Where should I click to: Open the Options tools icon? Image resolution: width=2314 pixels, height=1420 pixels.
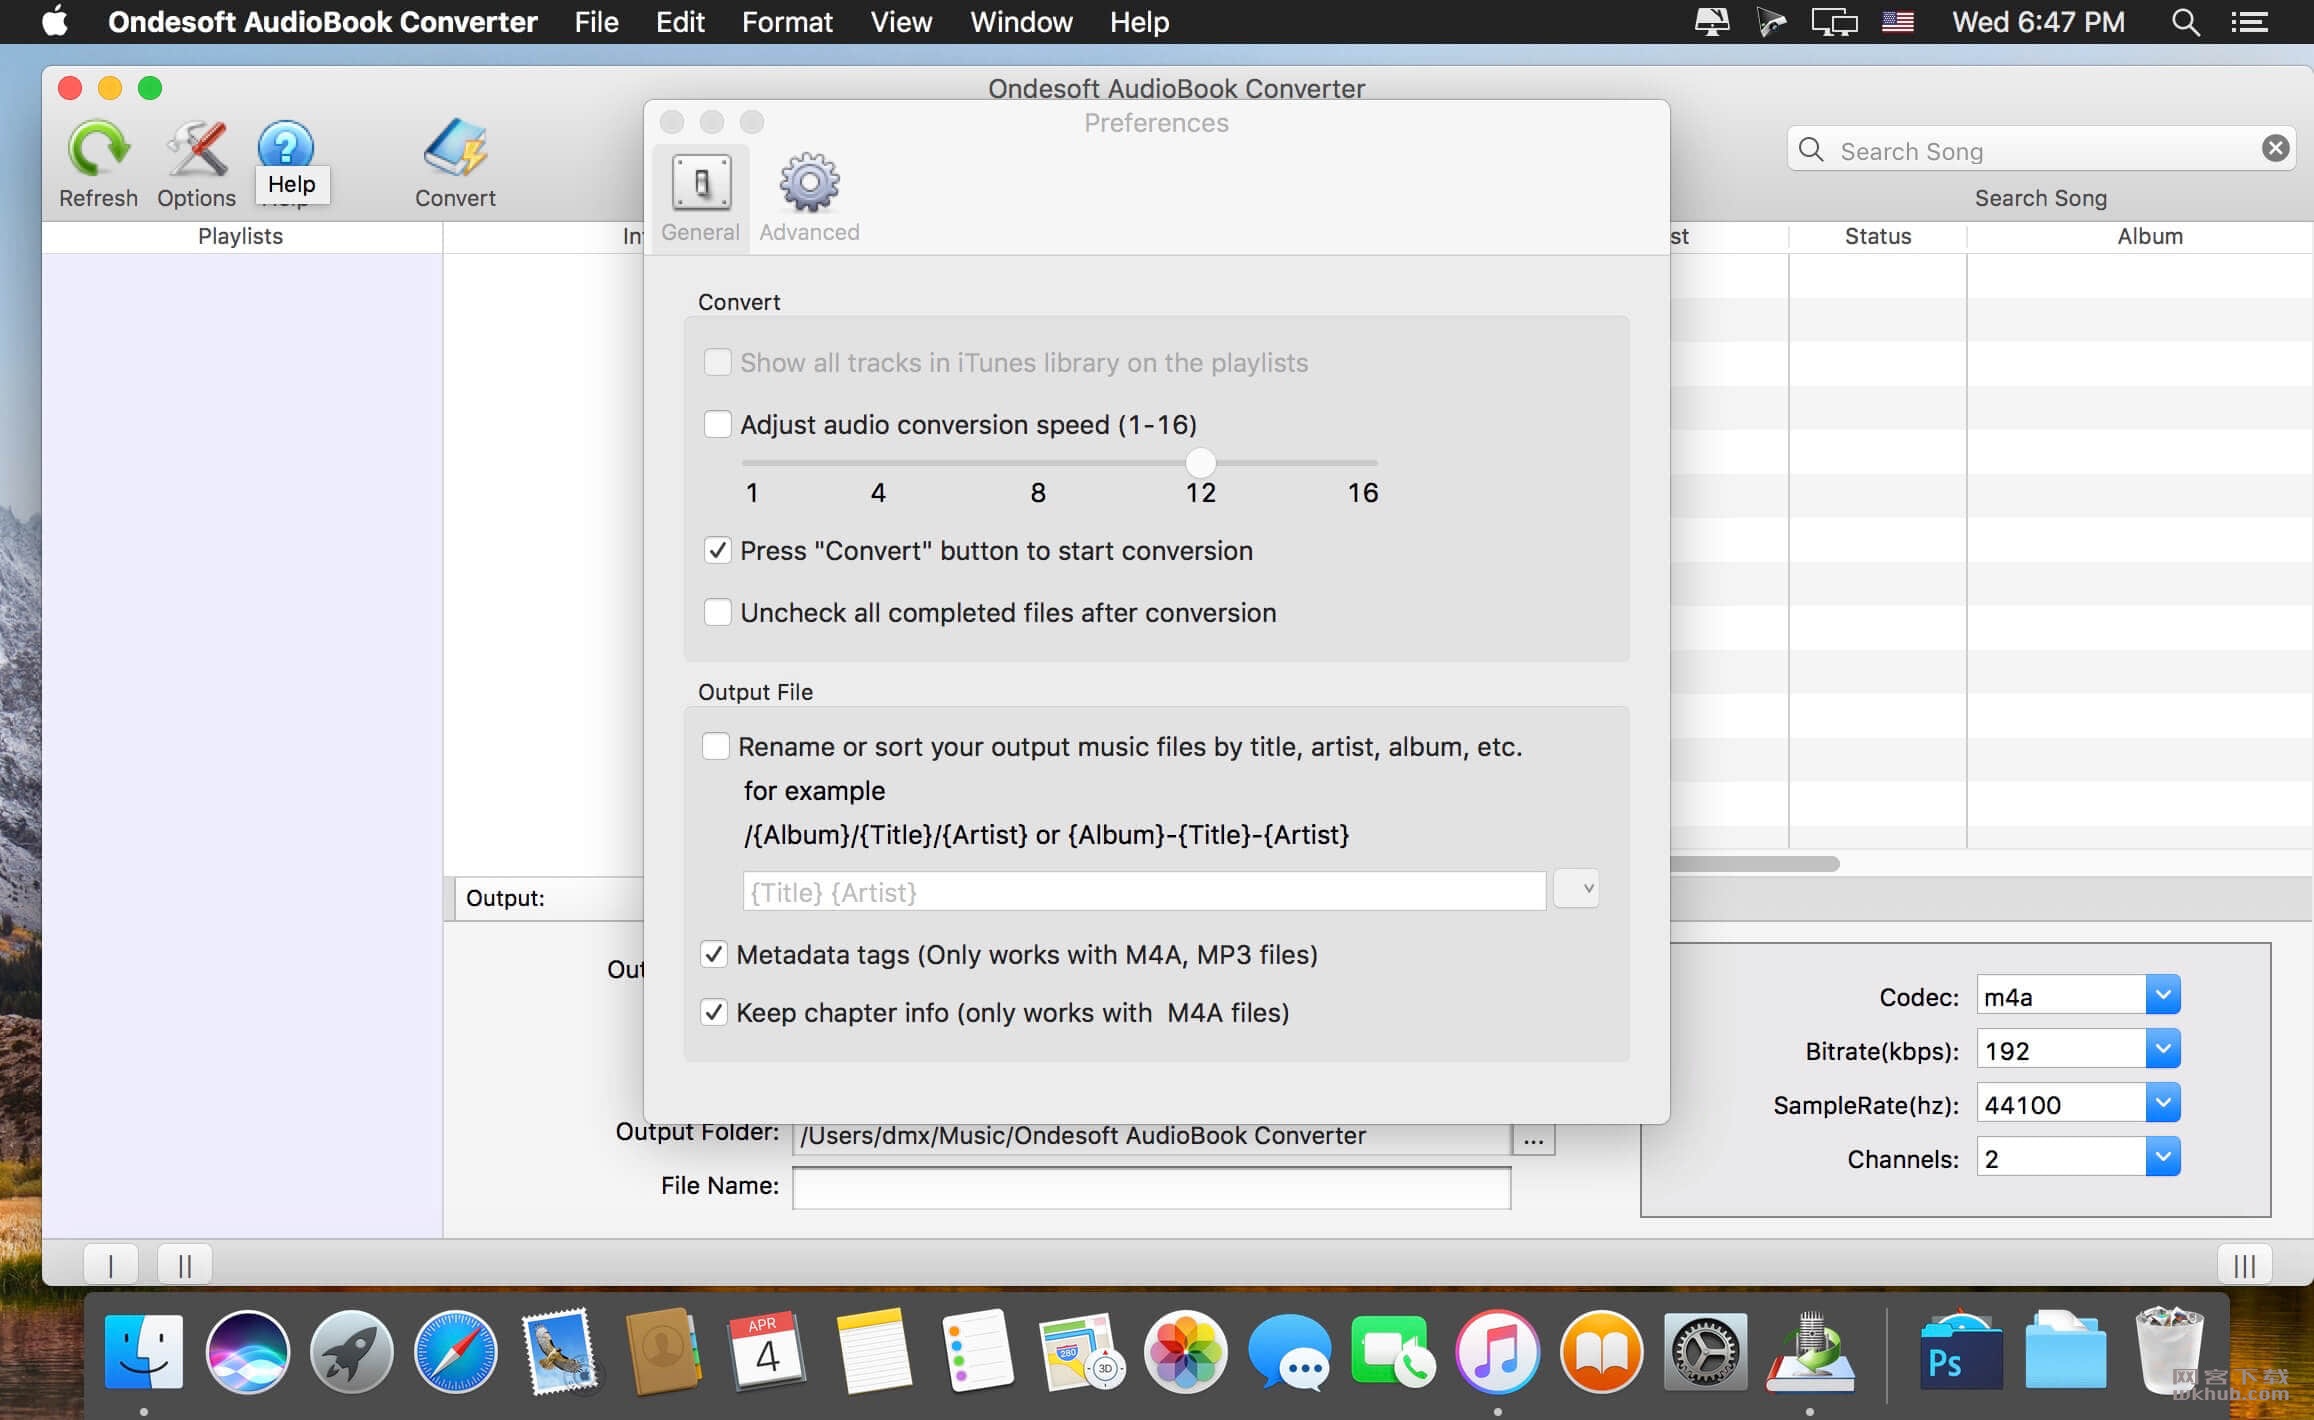click(x=196, y=149)
